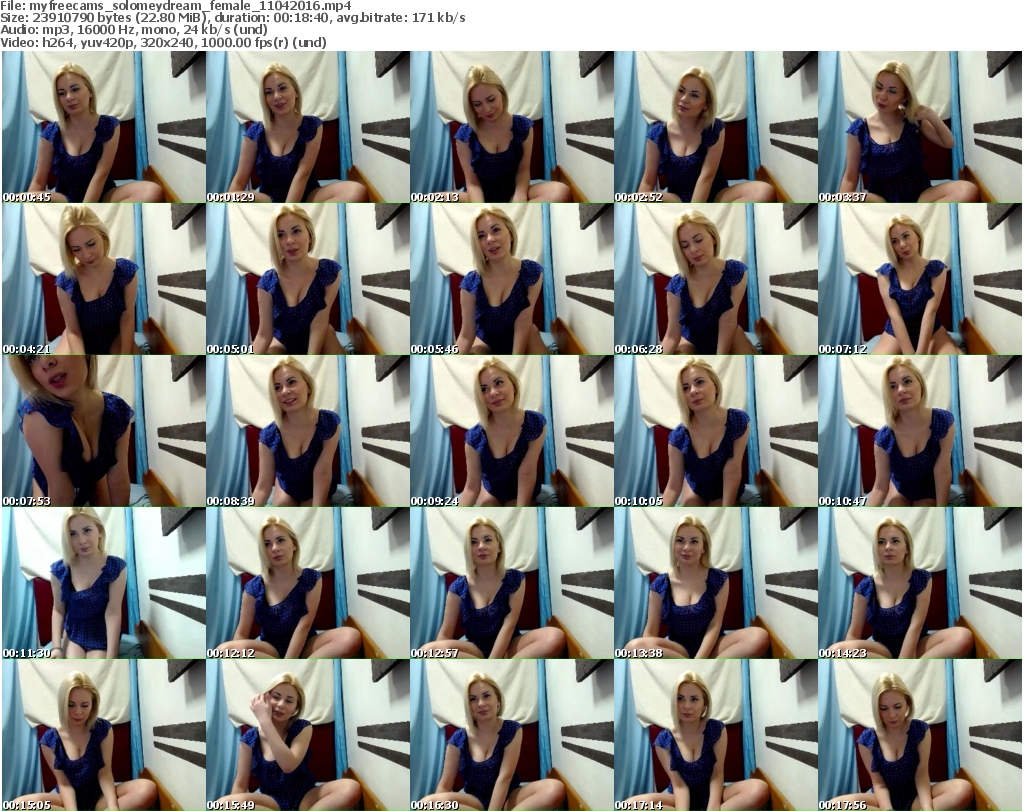Image resolution: width=1024 pixels, height=811 pixels.
Task: Pick the frame stamped 00:15:05
Action: pyautogui.click(x=104, y=735)
